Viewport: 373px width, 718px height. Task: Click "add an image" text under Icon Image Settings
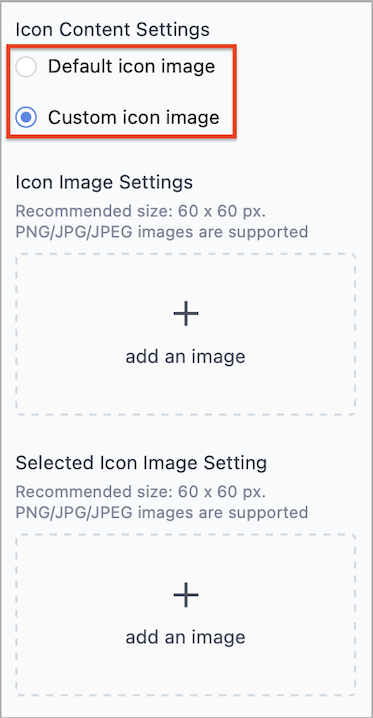185,356
